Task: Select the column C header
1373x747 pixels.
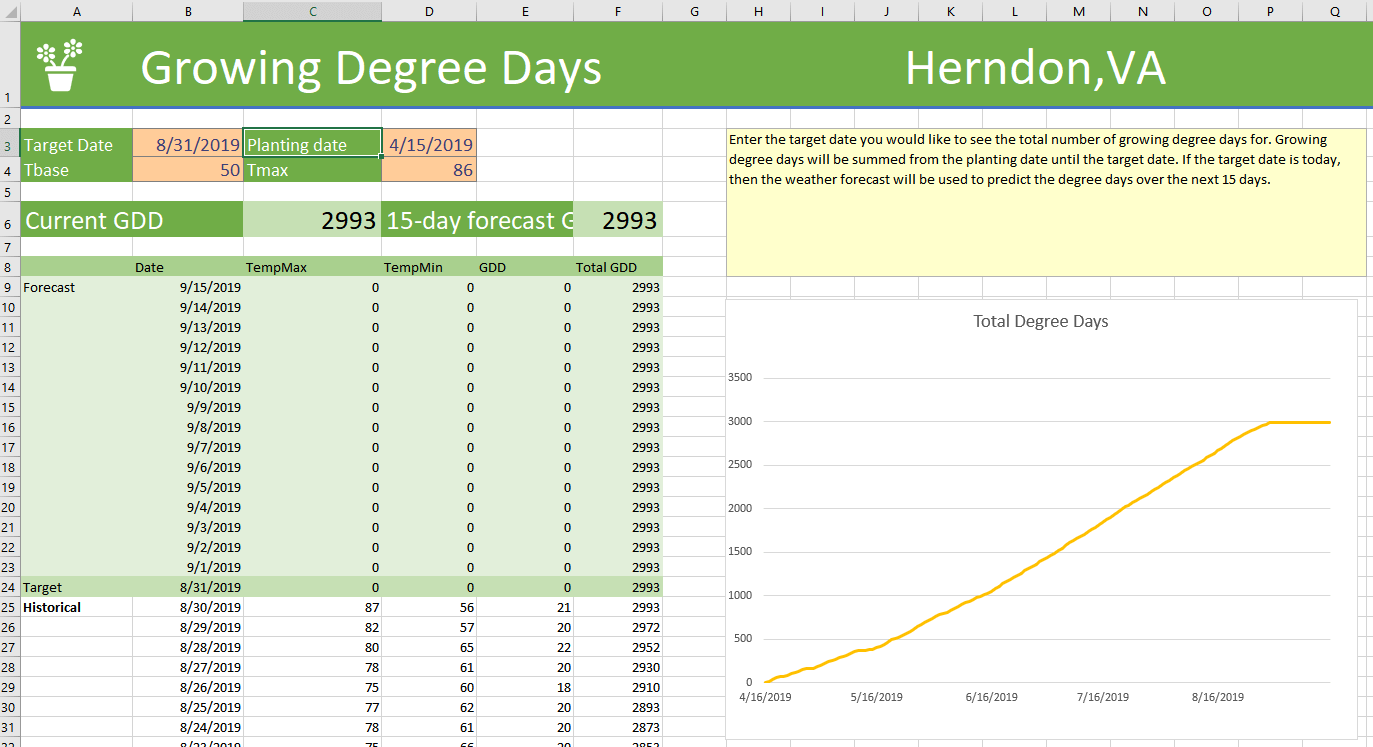Action: point(312,11)
